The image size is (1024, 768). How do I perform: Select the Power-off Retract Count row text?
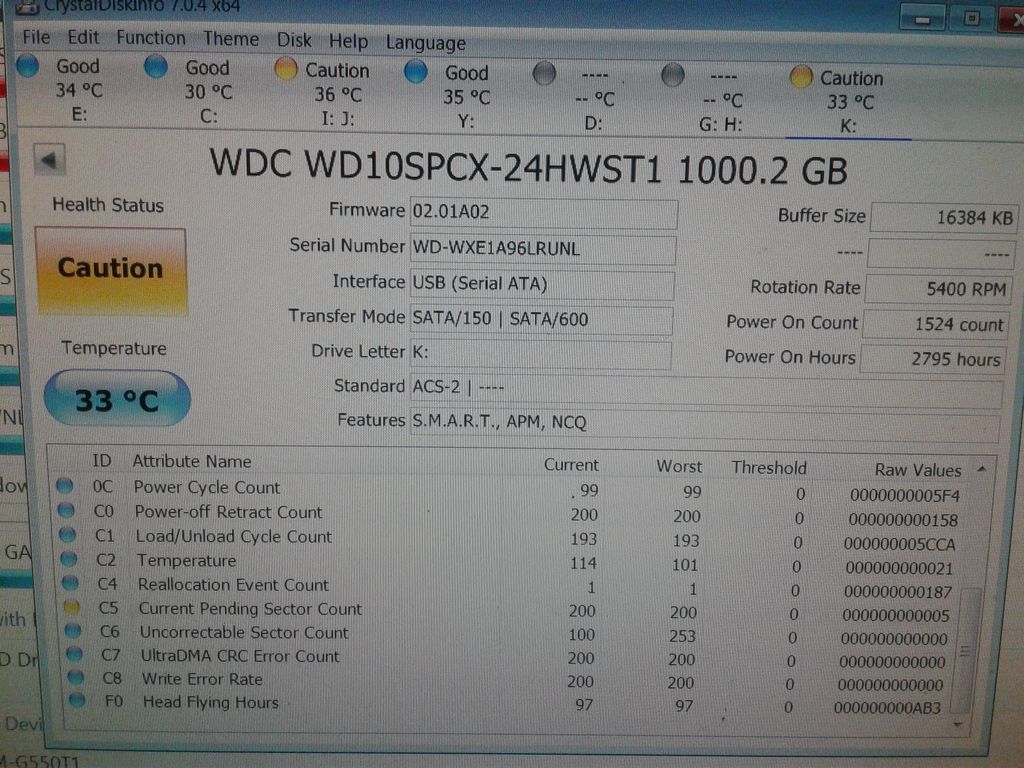tap(229, 511)
